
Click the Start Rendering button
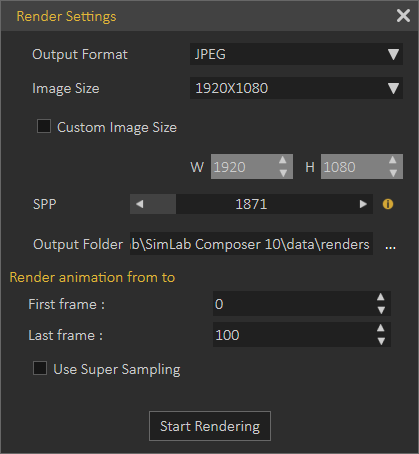(x=210, y=426)
